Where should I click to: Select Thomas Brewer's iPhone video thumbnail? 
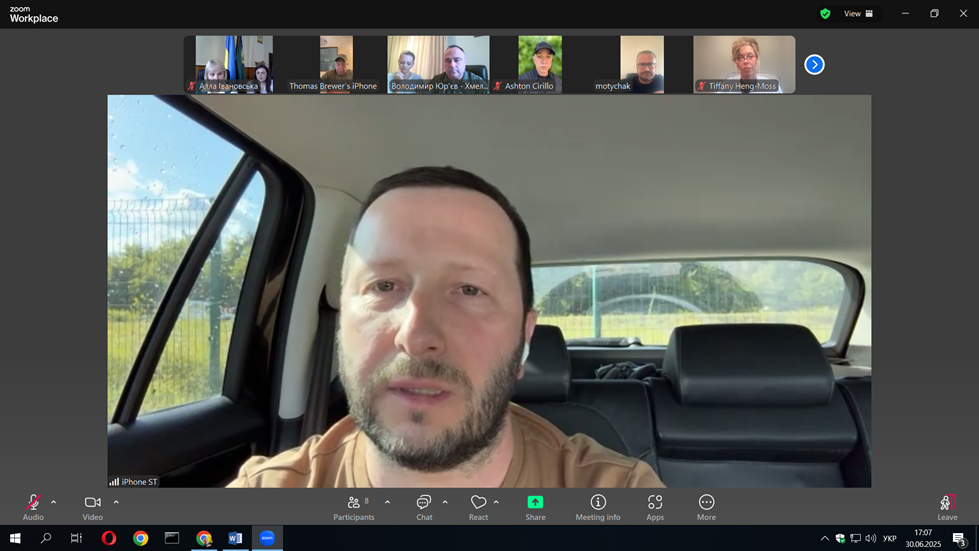(x=334, y=64)
